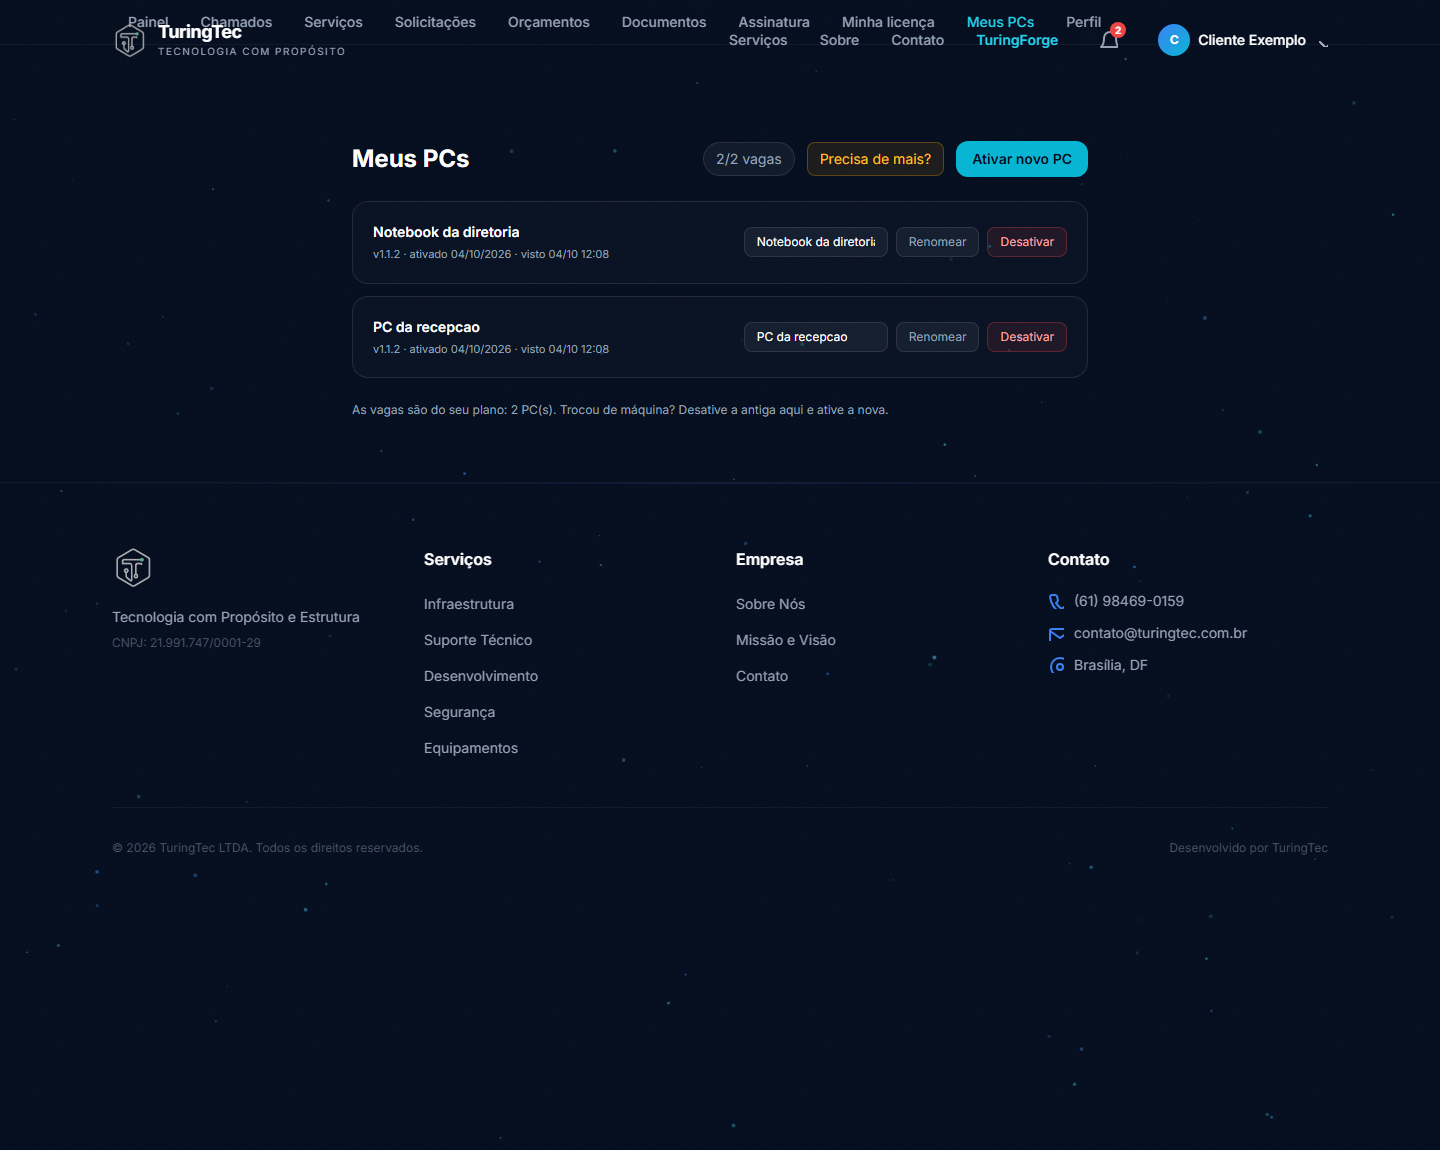Click the location pin icon beside Brasília
Screen dimensions: 1440x1150
coord(1056,666)
